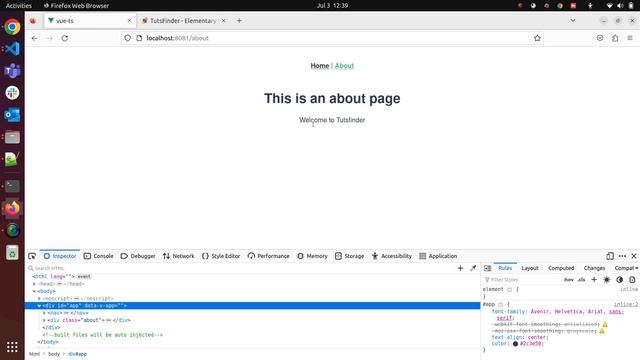Open a new browser tab
640x360 pixels.
[239, 20]
